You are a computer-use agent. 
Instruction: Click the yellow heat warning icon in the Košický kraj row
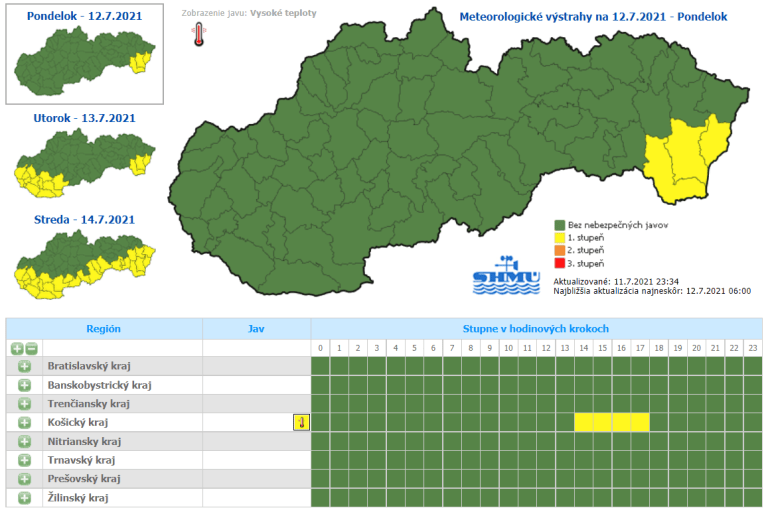coord(301,422)
